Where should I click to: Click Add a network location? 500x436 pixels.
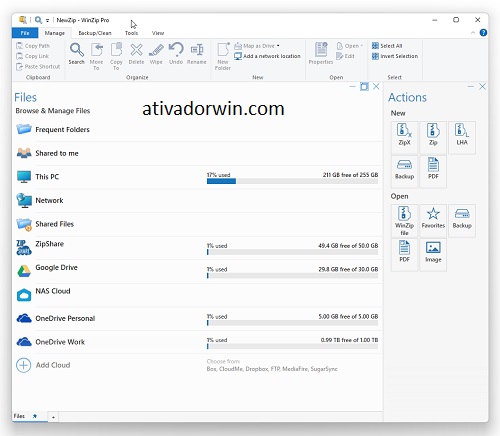coord(267,56)
